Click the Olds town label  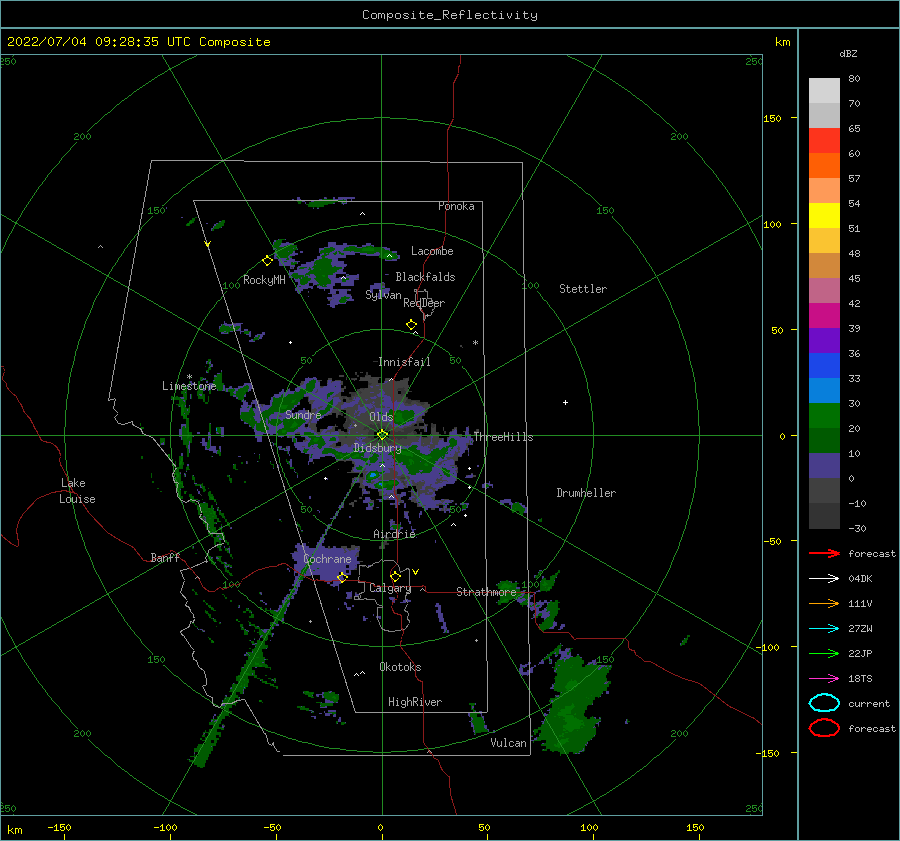tap(381, 417)
